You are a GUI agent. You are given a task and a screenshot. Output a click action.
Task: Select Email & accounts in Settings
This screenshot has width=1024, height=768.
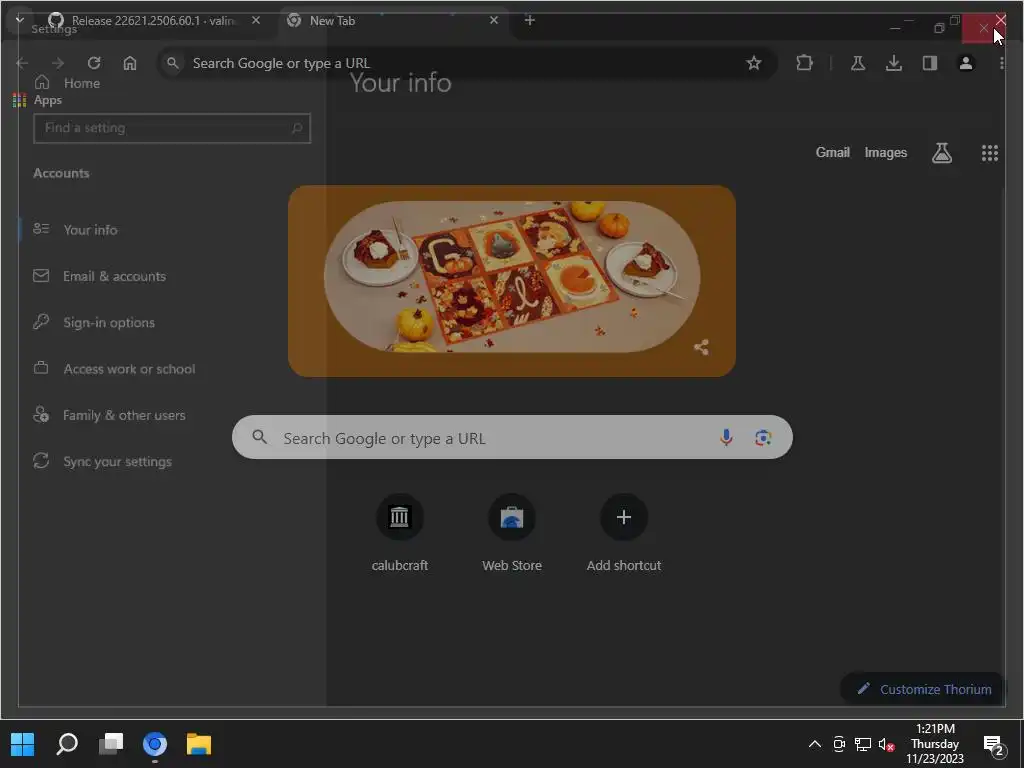pos(114,276)
